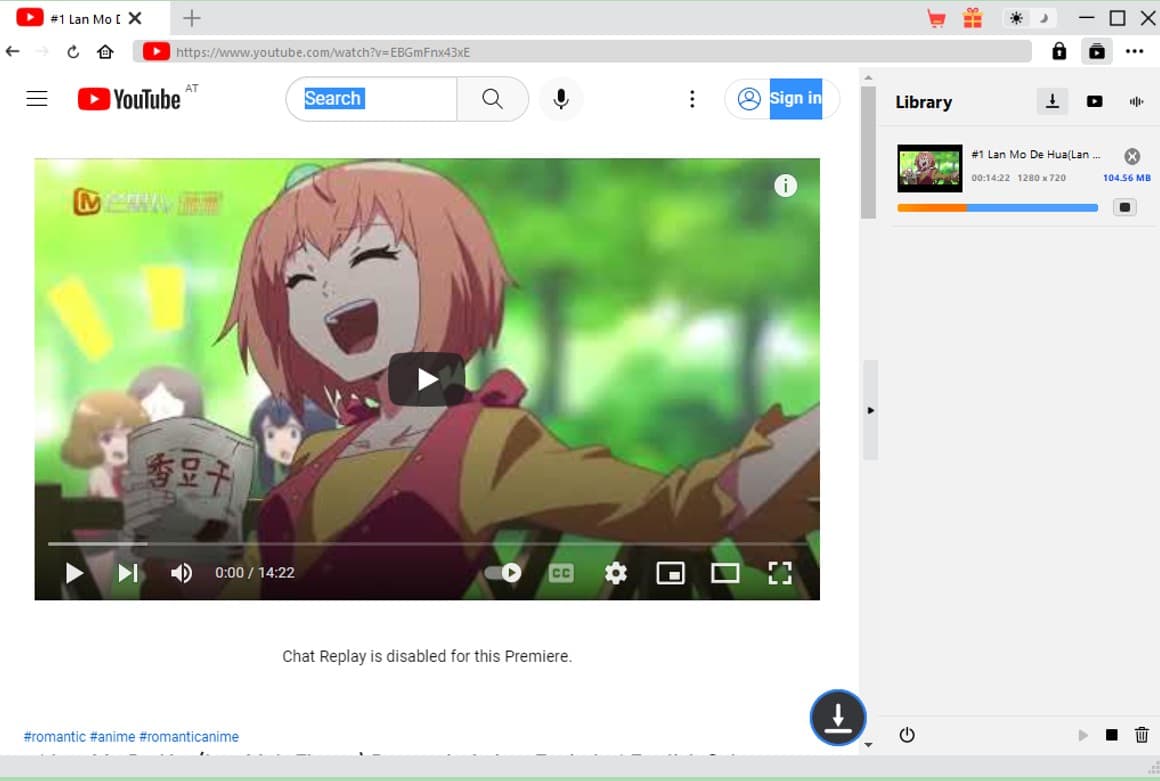Click the shopping cart icon
Viewport: 1160px width, 781px height.
click(x=936, y=18)
